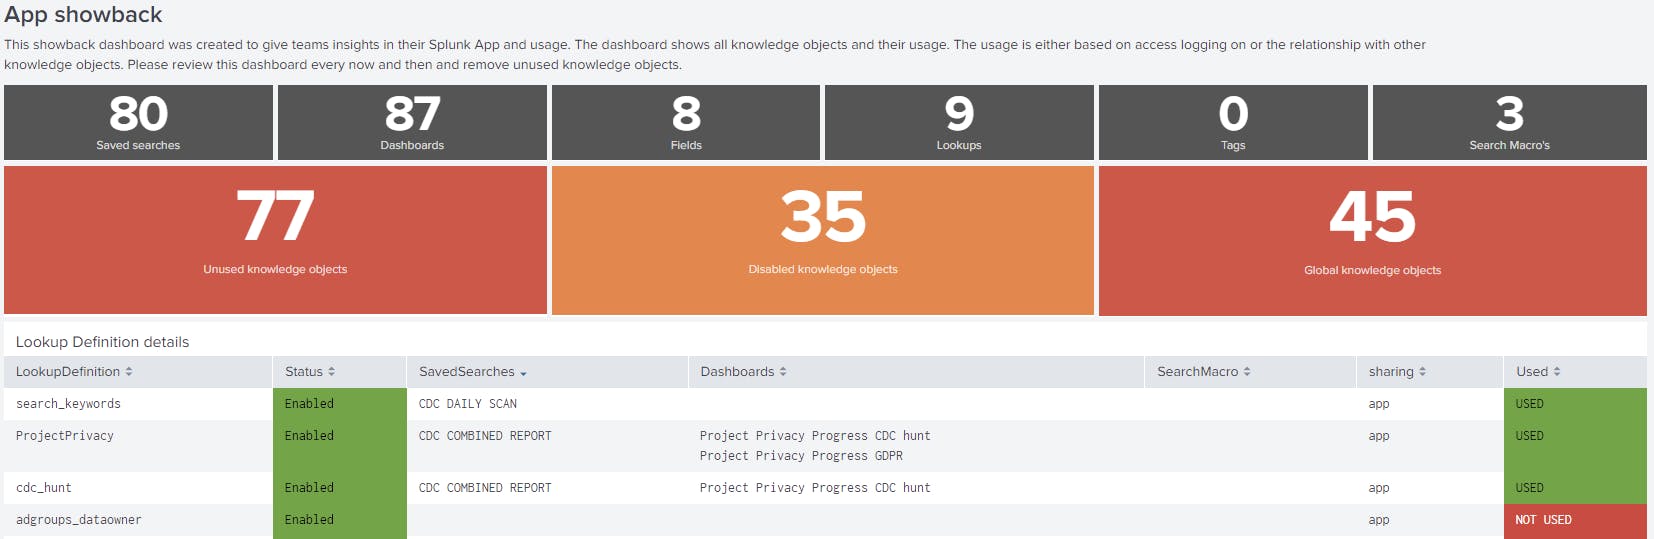Select the 45 Global knowledge objects panel
The width and height of the screenshot is (1654, 539).
(x=1372, y=240)
